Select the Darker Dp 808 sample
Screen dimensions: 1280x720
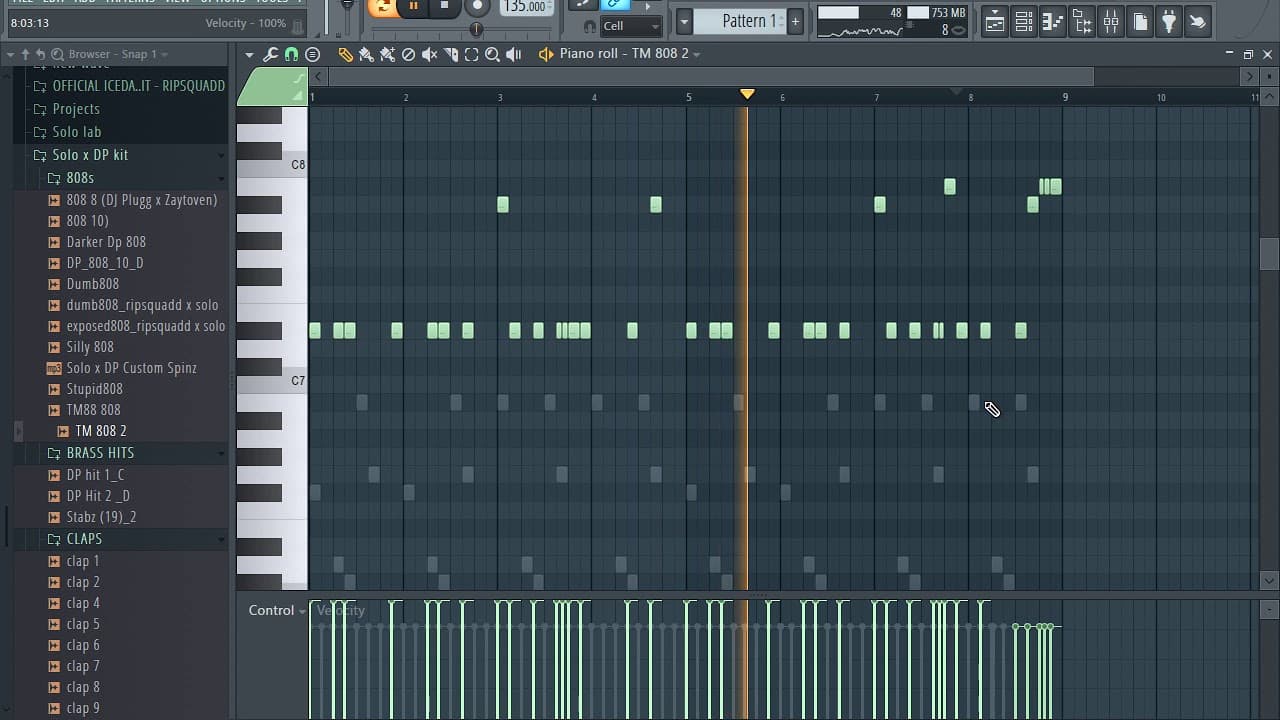[x=106, y=242]
